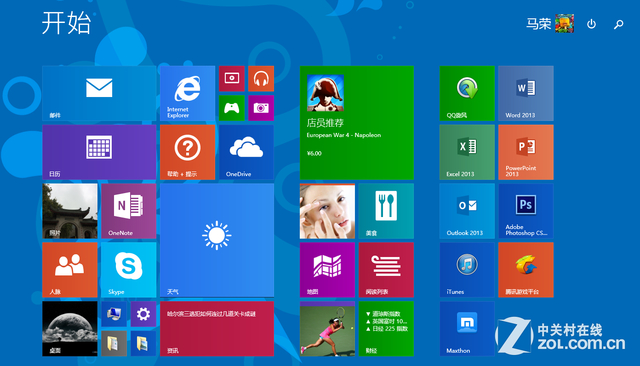Open the Store recommendation European War 4 tile
Viewport: 640px width, 366px height.
pyautogui.click(x=357, y=123)
